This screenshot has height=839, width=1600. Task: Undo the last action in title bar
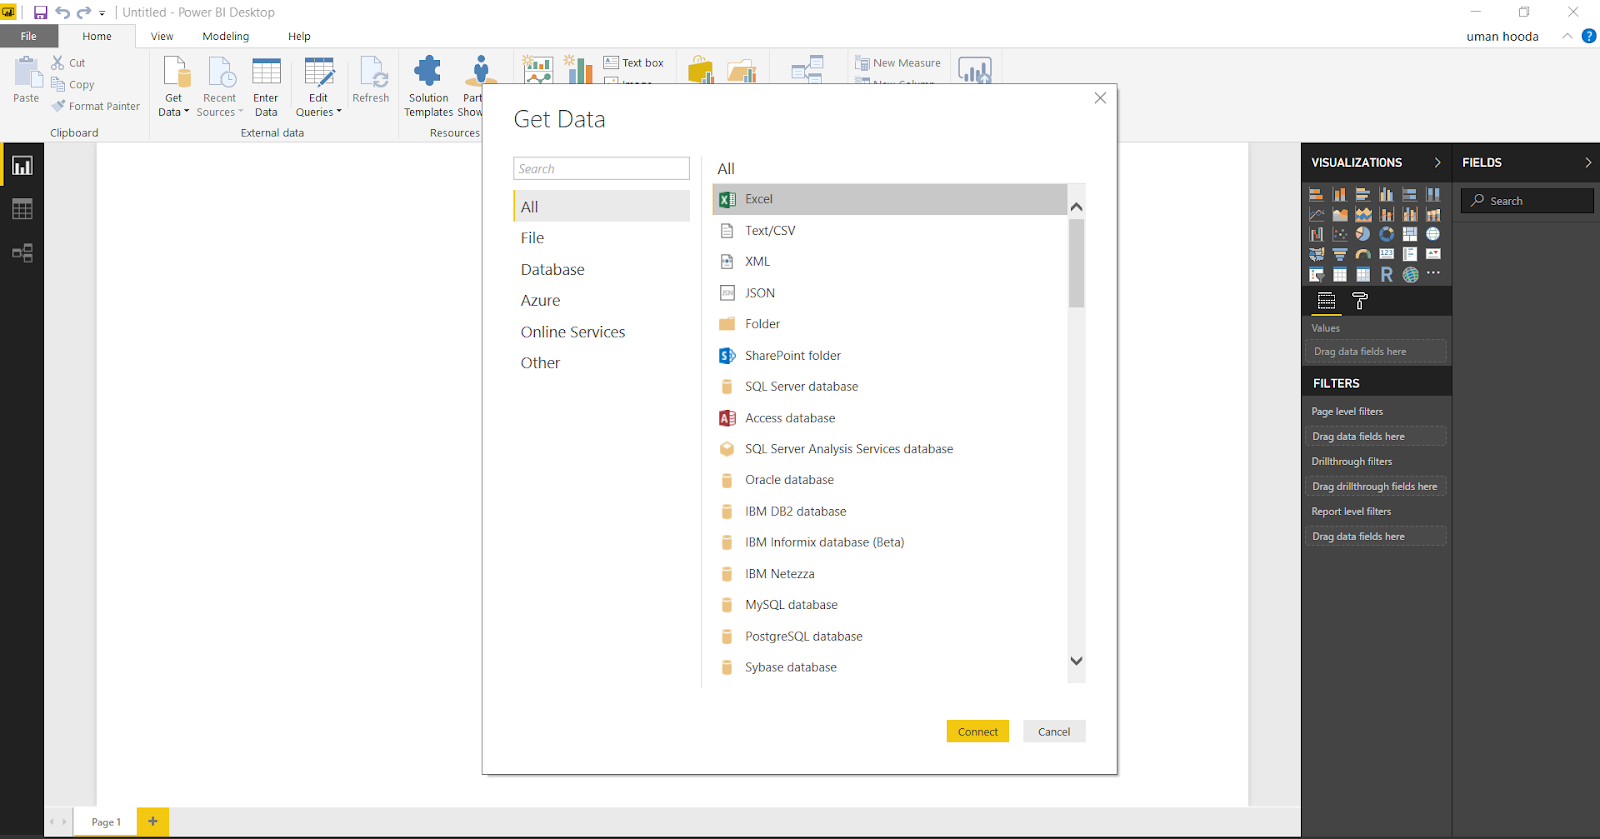click(x=63, y=13)
